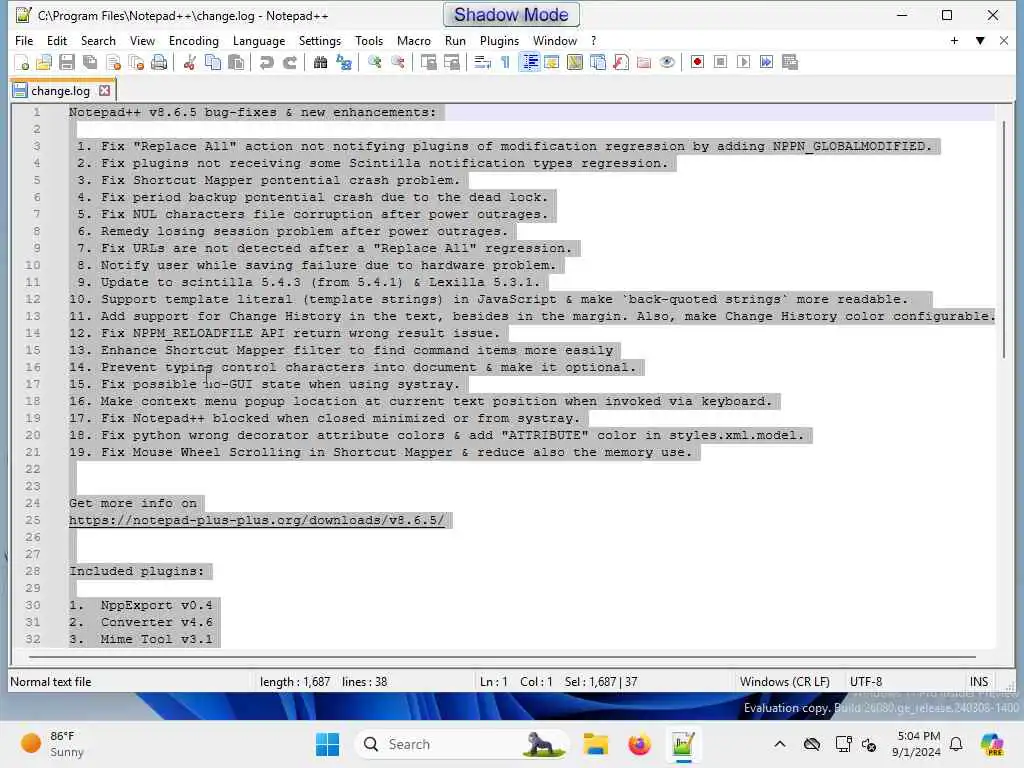Screen dimensions: 1024x768
Task: Click the user-defined language icon
Action: (552, 63)
